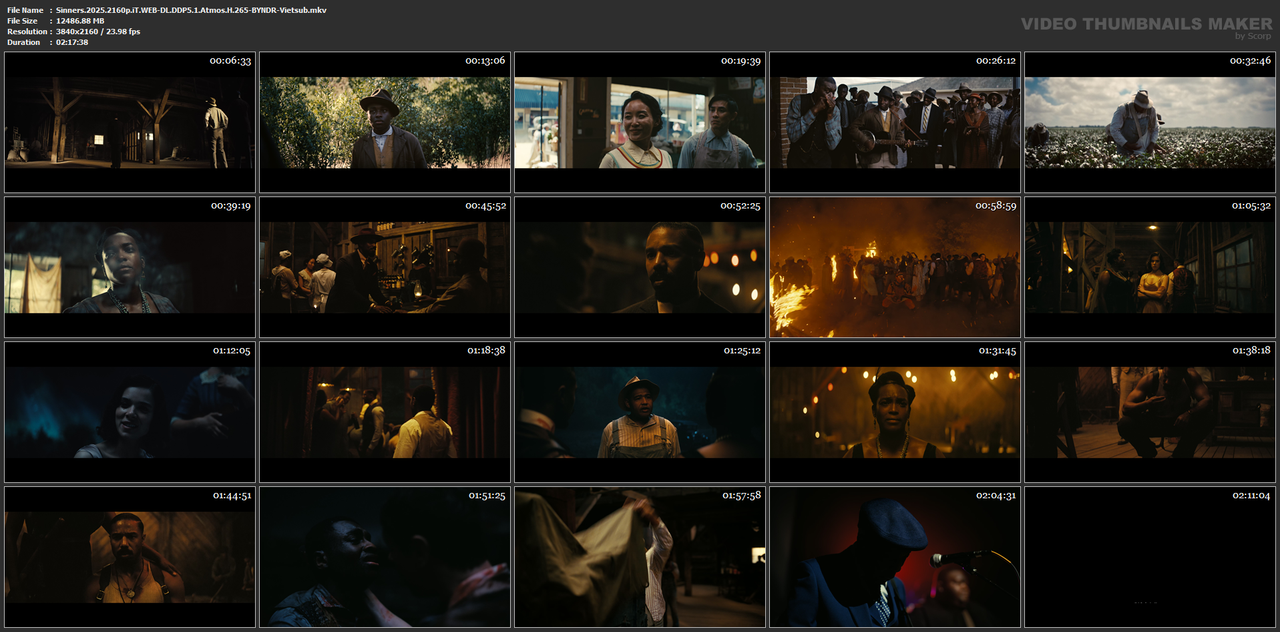The image size is (1280, 632).
Task: Pick the thumbnail marked 01:25:12
Action: click(640, 412)
